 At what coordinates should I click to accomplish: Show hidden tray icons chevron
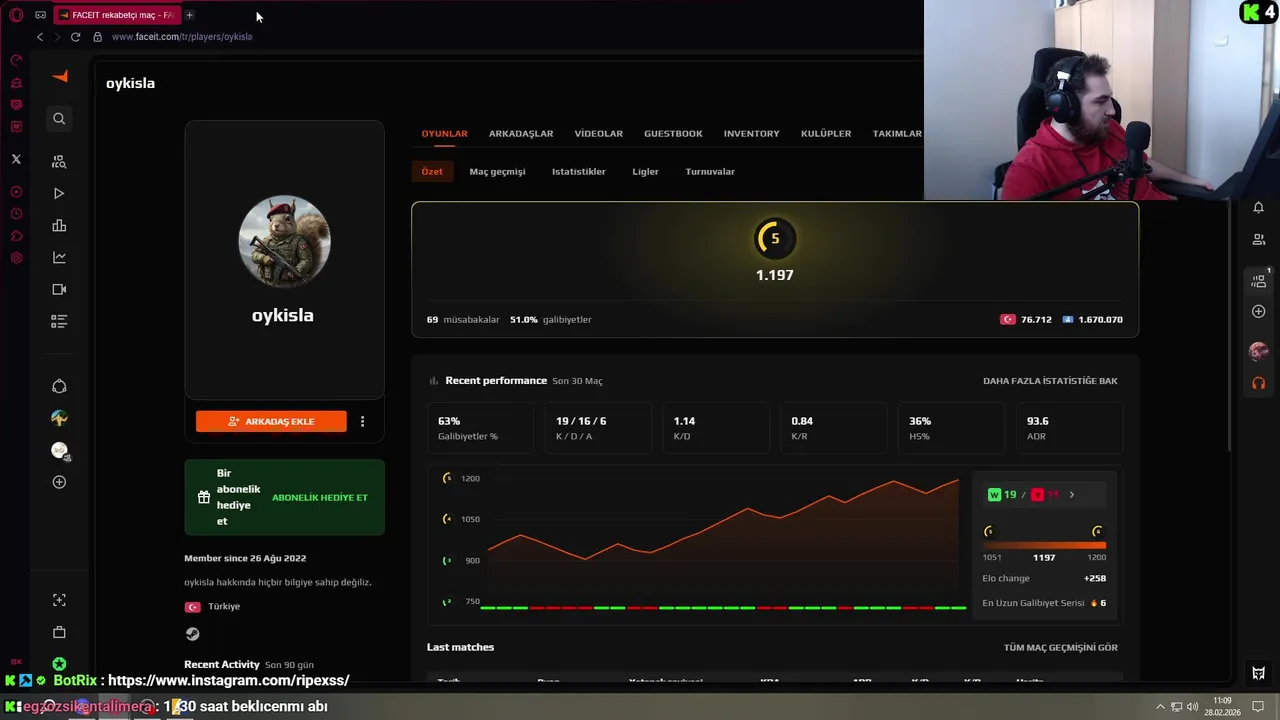pyautogui.click(x=1160, y=707)
